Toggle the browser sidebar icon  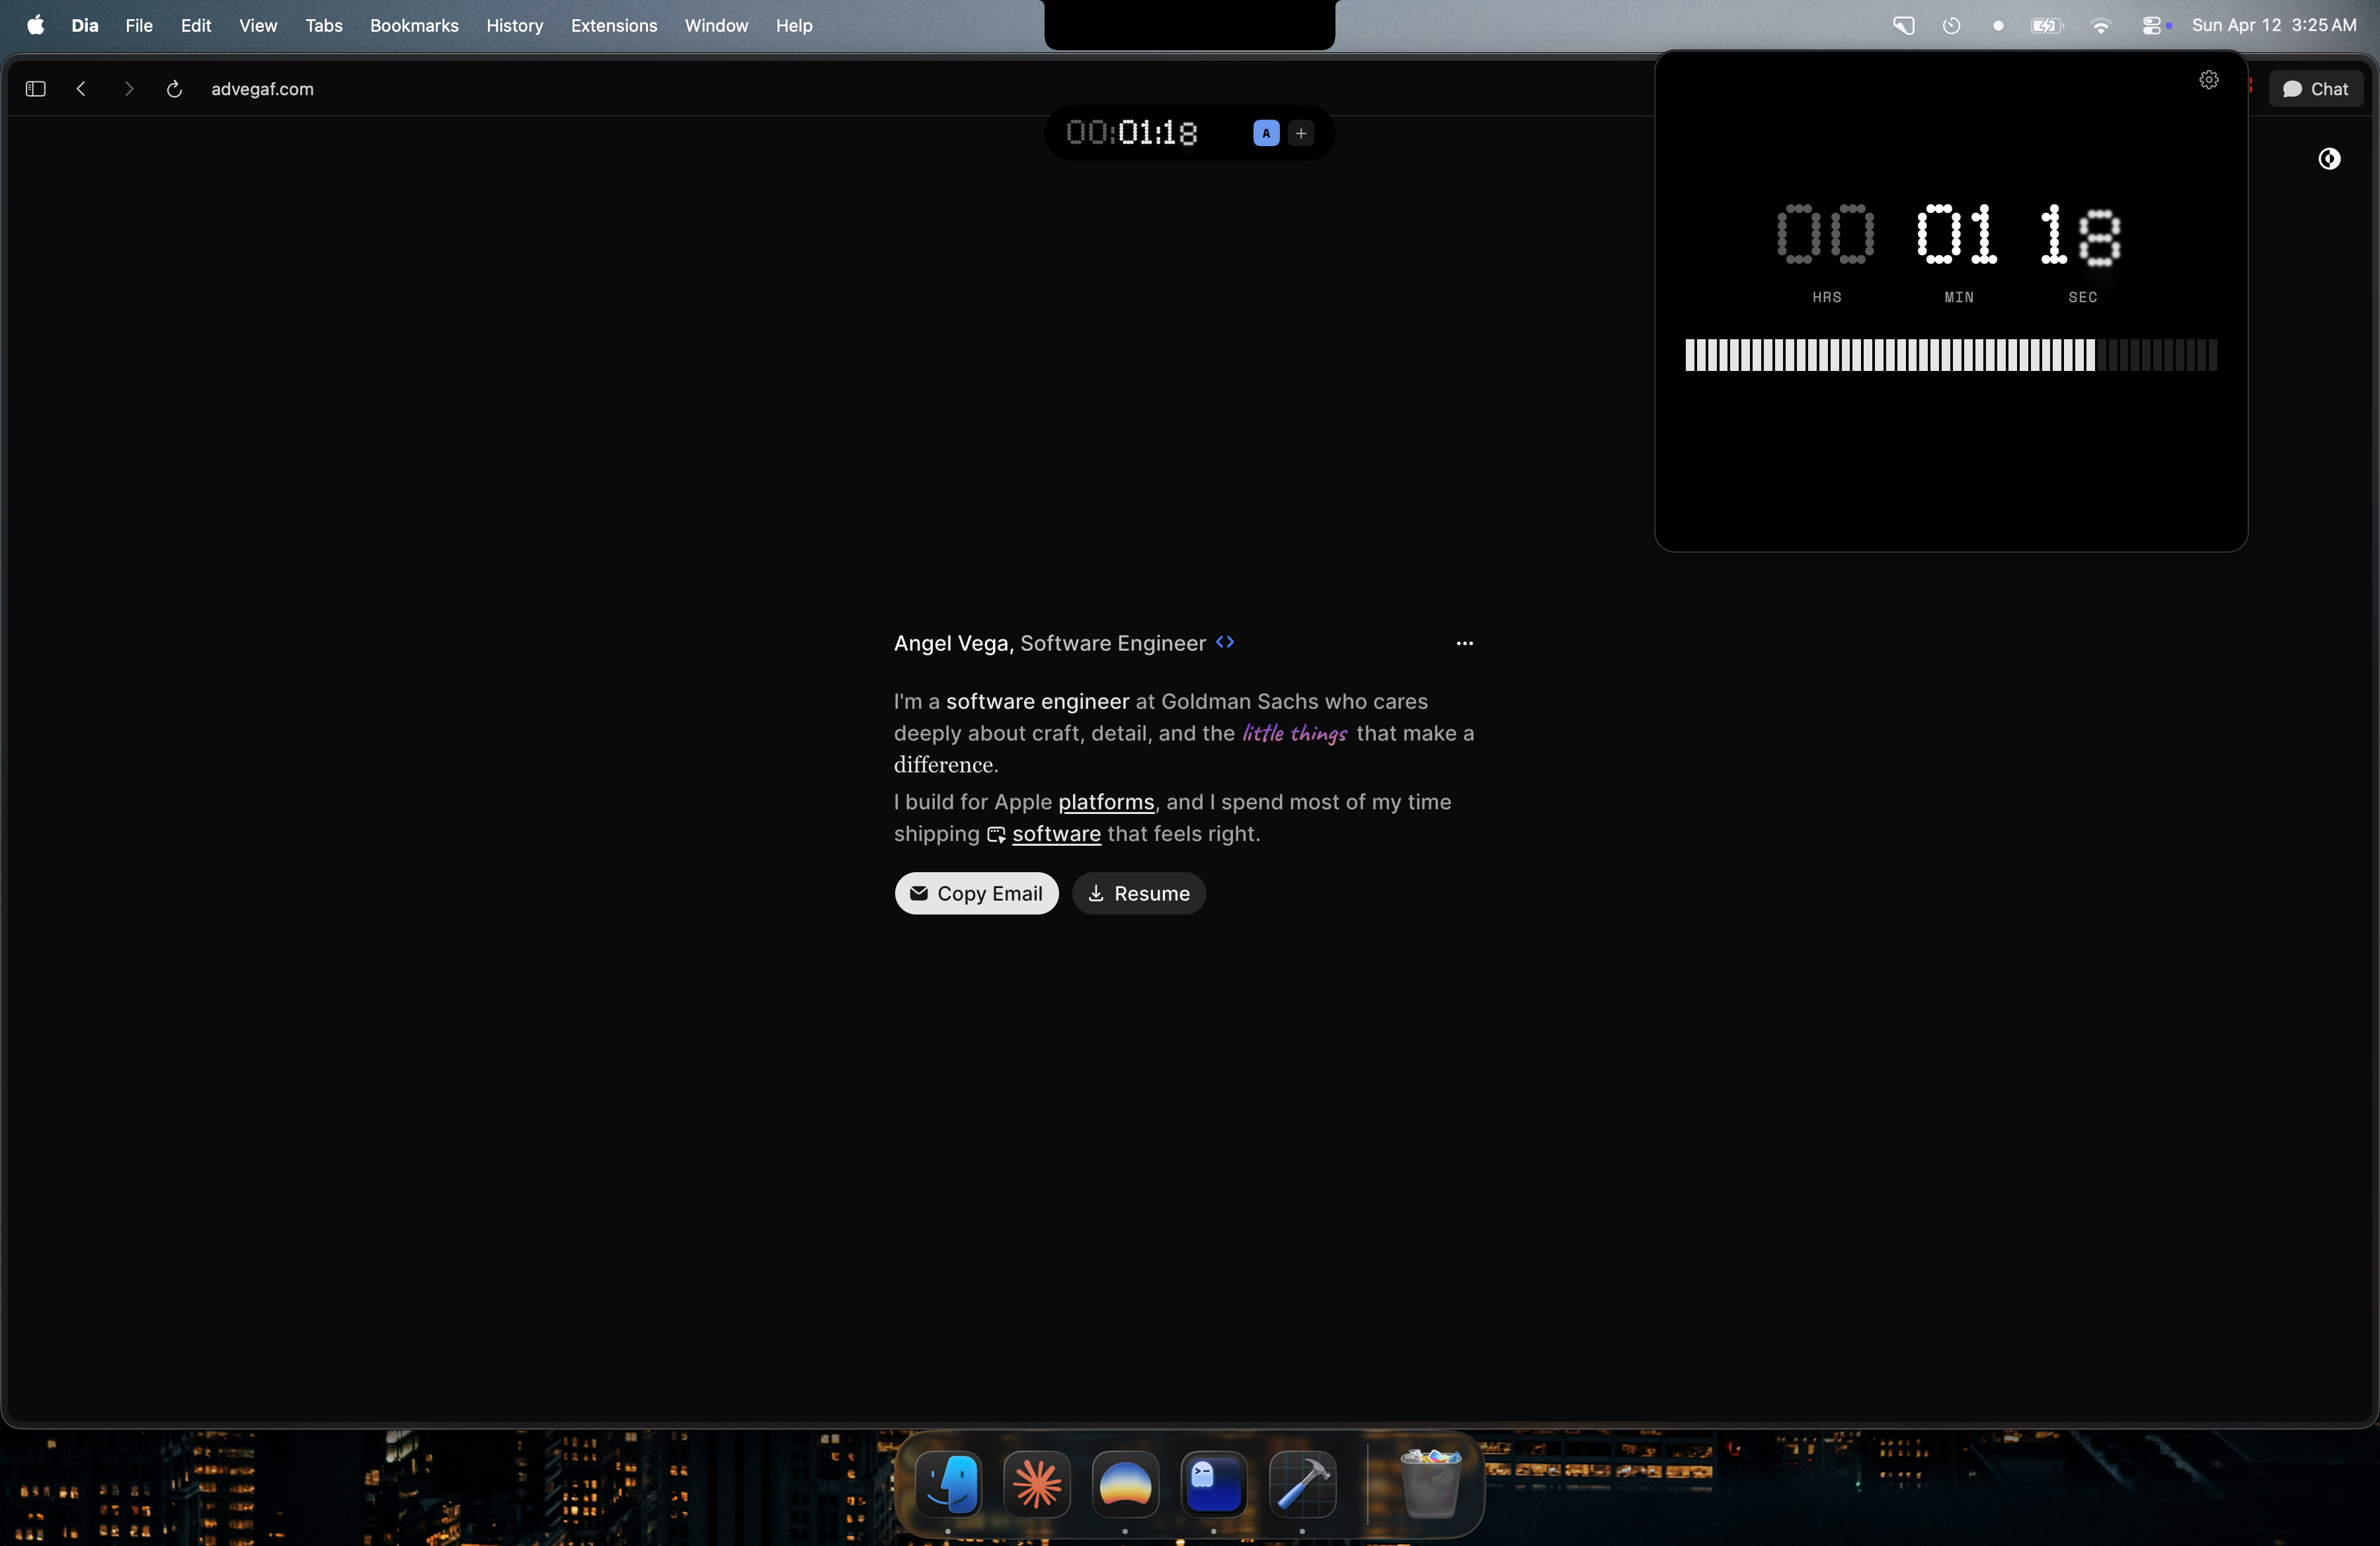coord(36,89)
